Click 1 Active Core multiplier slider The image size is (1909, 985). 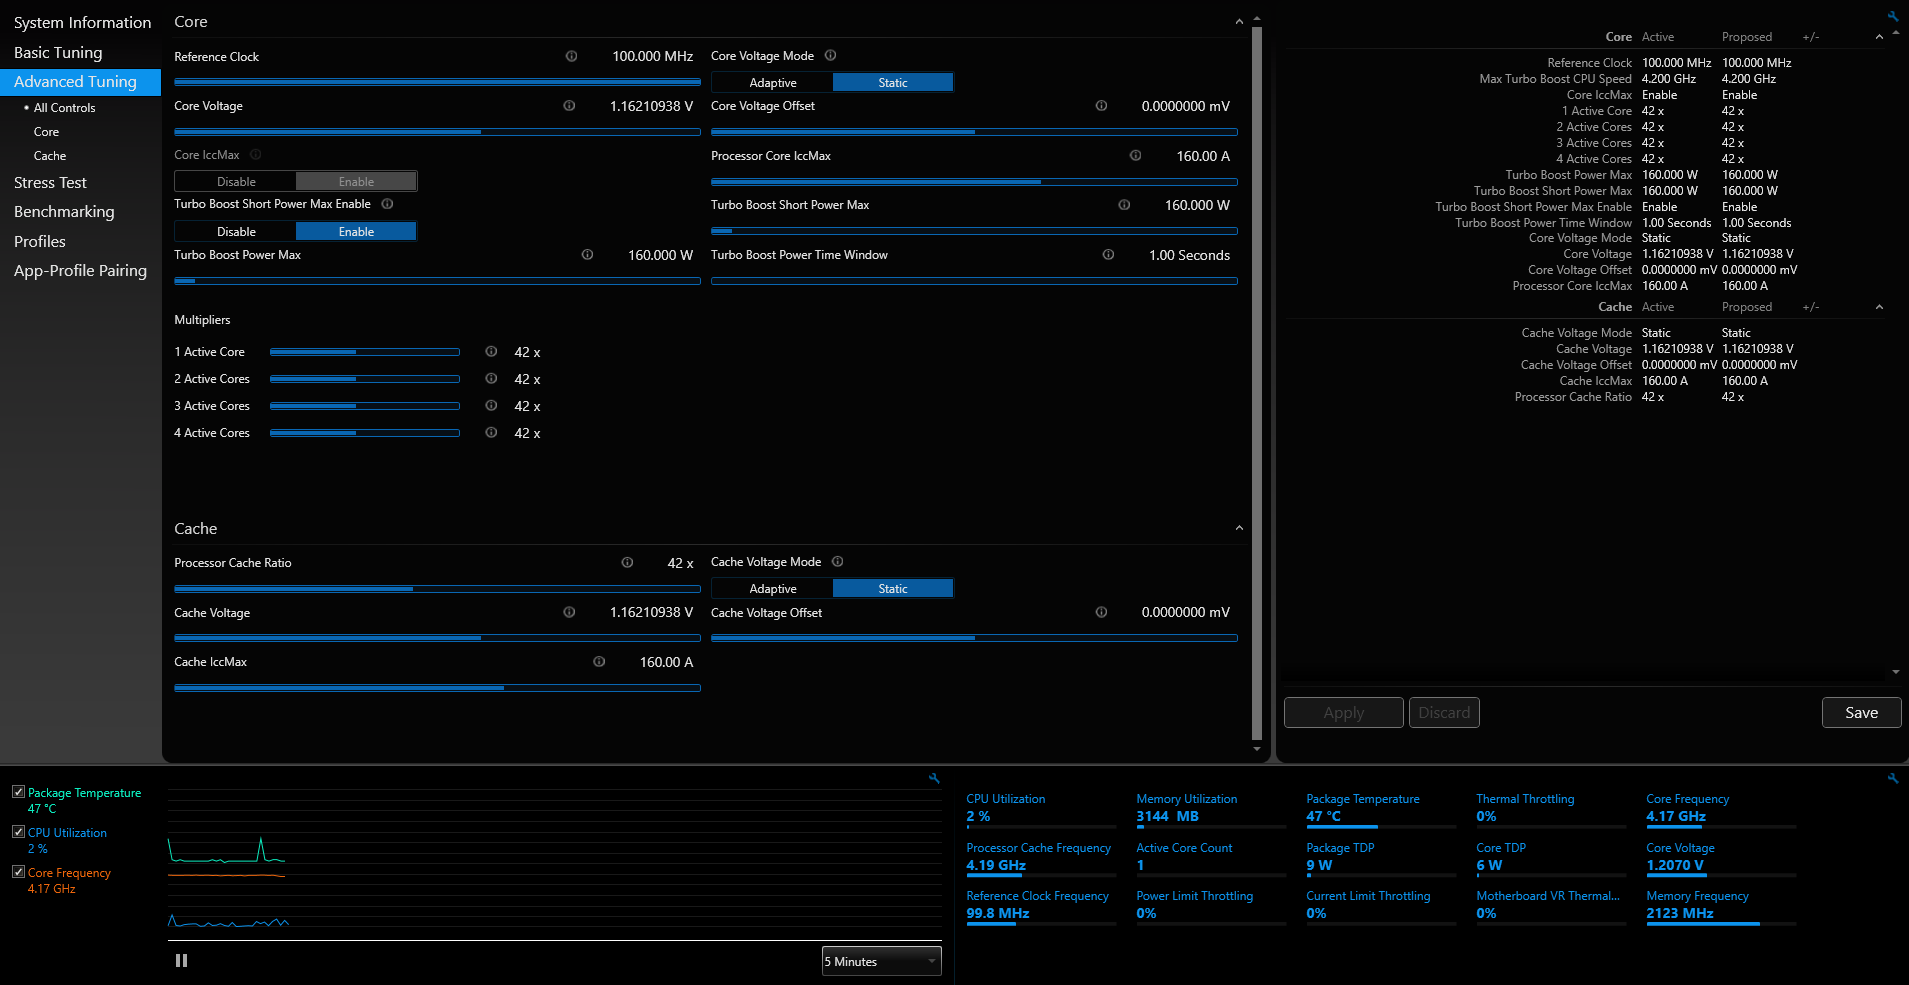point(365,351)
